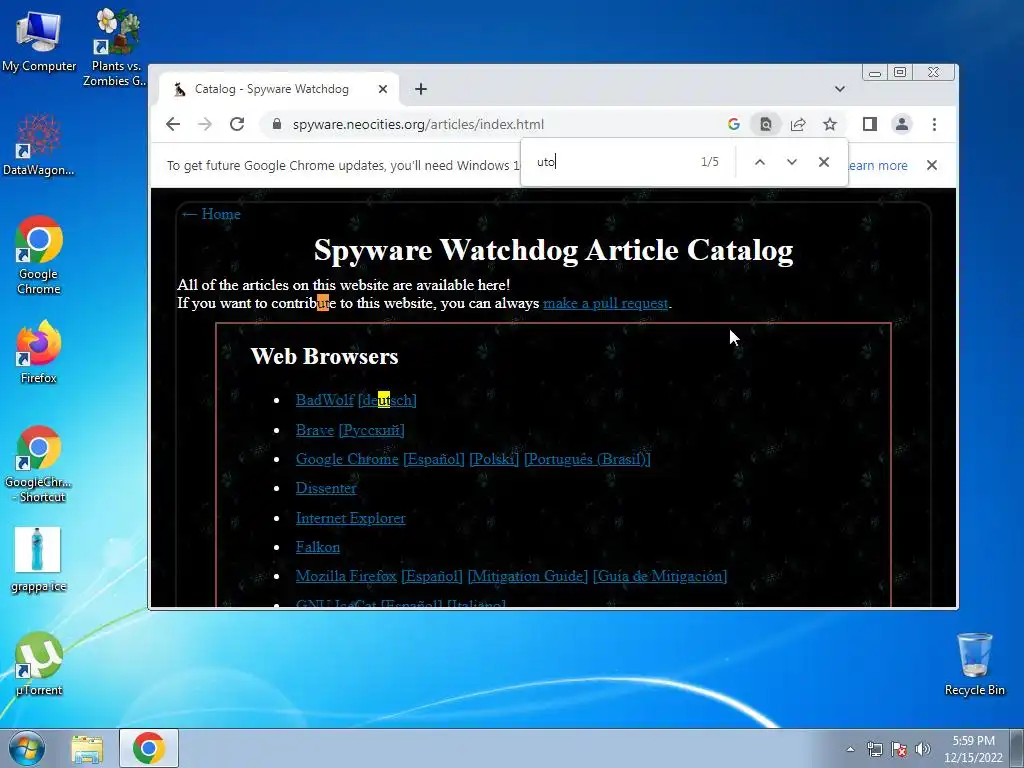This screenshot has width=1024, height=768.
Task: View site security lock info
Action: 277,124
